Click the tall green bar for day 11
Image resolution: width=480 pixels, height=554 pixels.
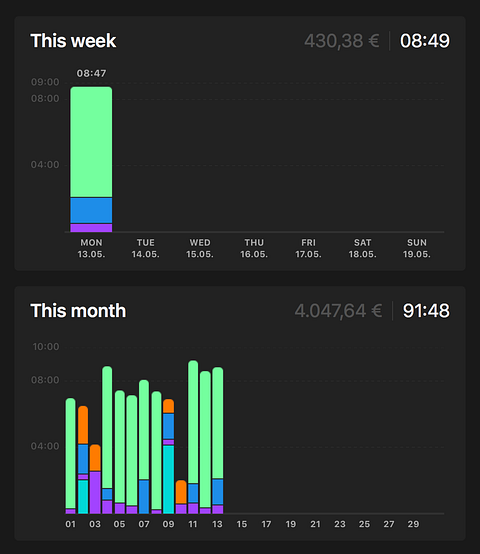point(193,422)
